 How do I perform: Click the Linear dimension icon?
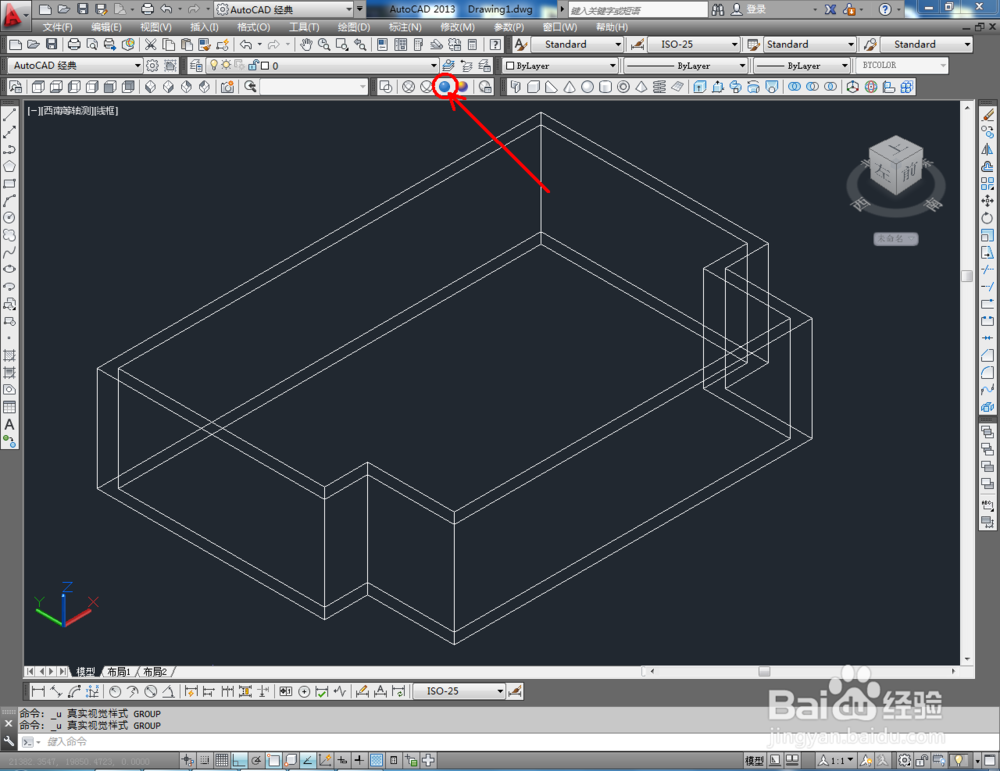pyautogui.click(x=38, y=691)
